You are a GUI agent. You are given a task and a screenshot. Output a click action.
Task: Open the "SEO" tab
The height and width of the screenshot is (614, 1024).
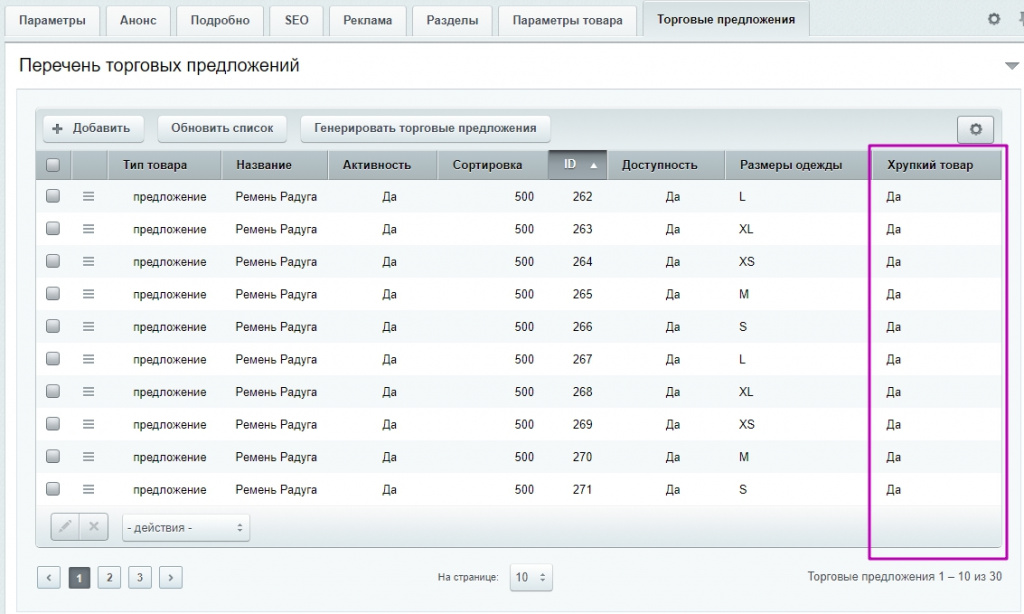296,20
